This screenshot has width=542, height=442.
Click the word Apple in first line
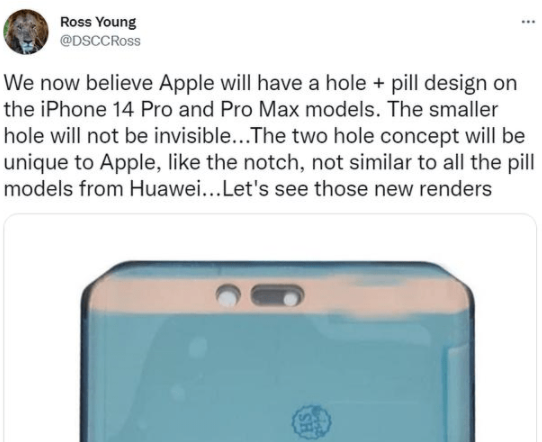pyautogui.click(x=186, y=83)
